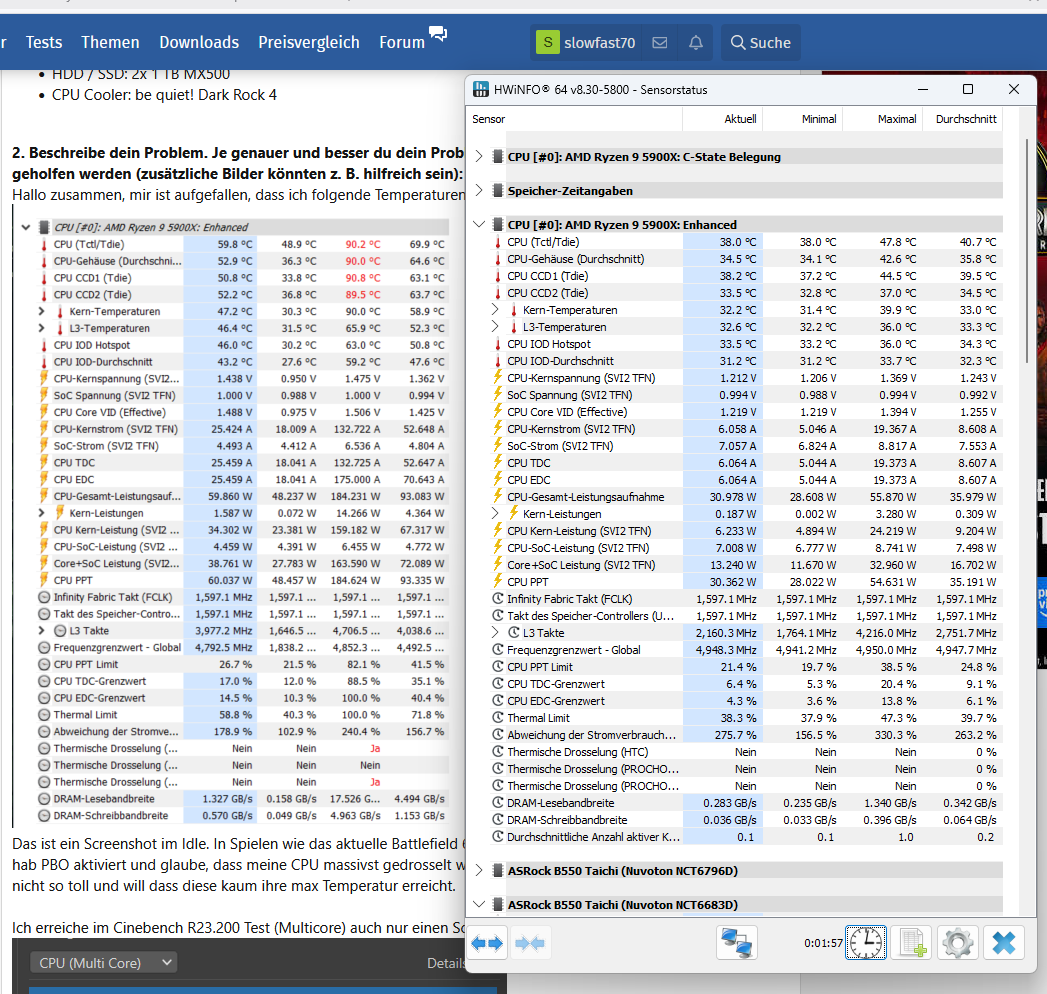The width and height of the screenshot is (1047, 994).
Task: Expand Kern-Temperaturen in the HWiNFO window
Action: pos(495,309)
